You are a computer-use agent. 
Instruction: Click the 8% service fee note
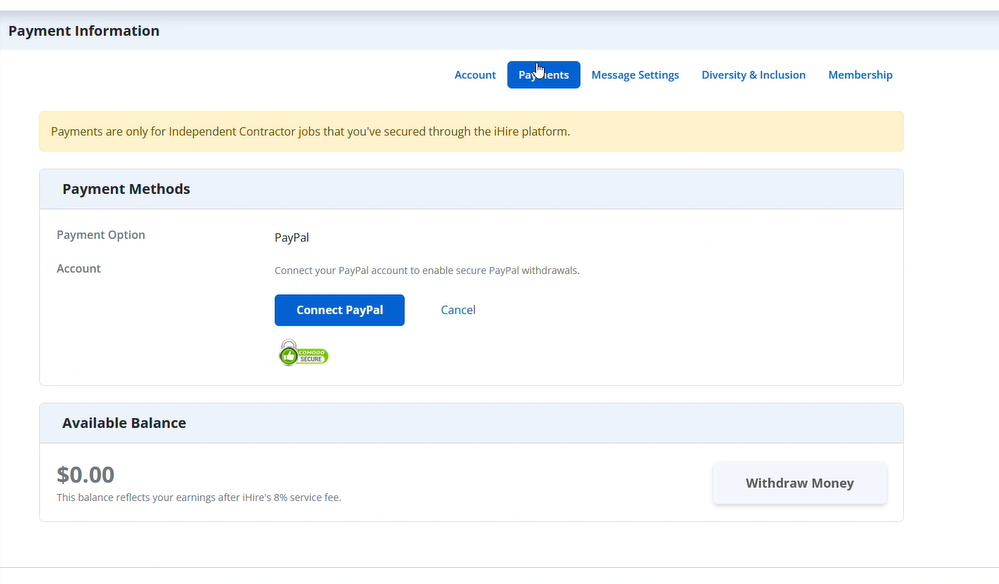pos(199,497)
